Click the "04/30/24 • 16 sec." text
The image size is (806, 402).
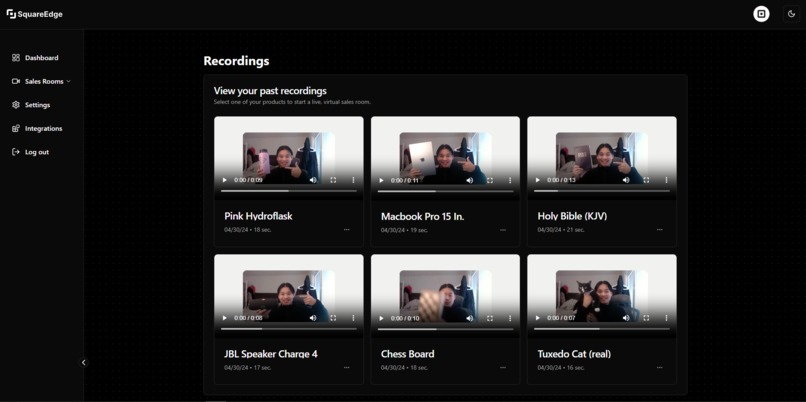coord(561,368)
